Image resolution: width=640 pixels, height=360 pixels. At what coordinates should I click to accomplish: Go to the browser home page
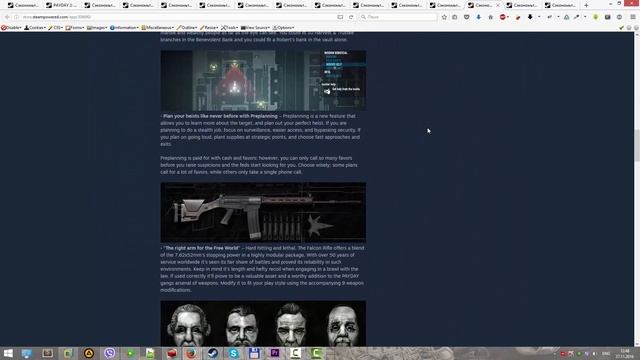[491, 17]
